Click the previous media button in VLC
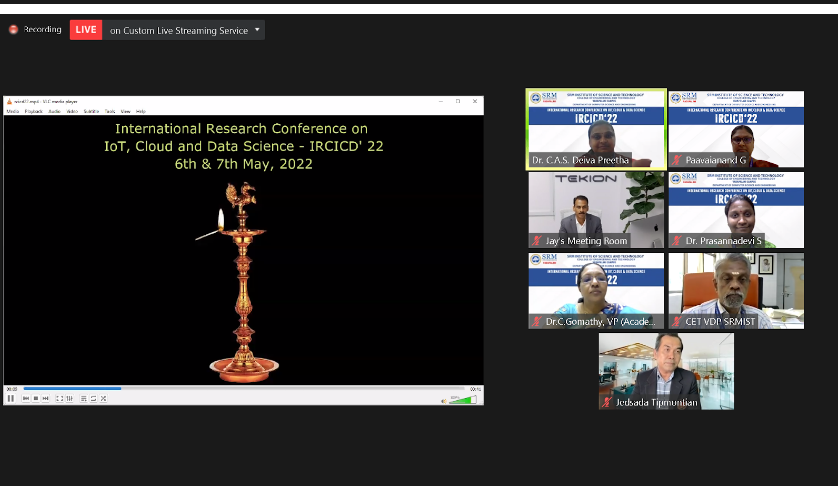838x486 pixels. [x=26, y=398]
